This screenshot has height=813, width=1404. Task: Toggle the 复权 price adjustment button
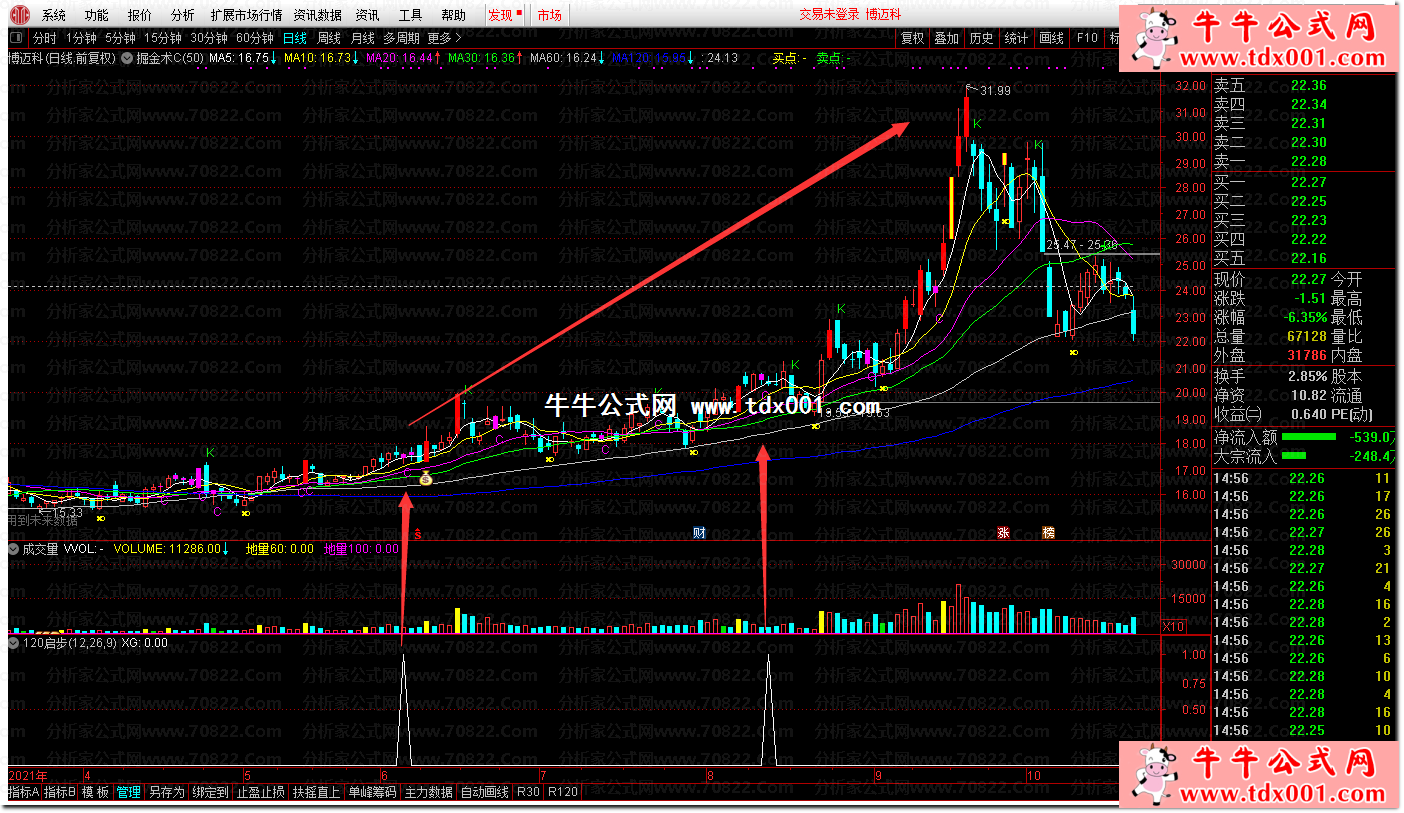912,39
